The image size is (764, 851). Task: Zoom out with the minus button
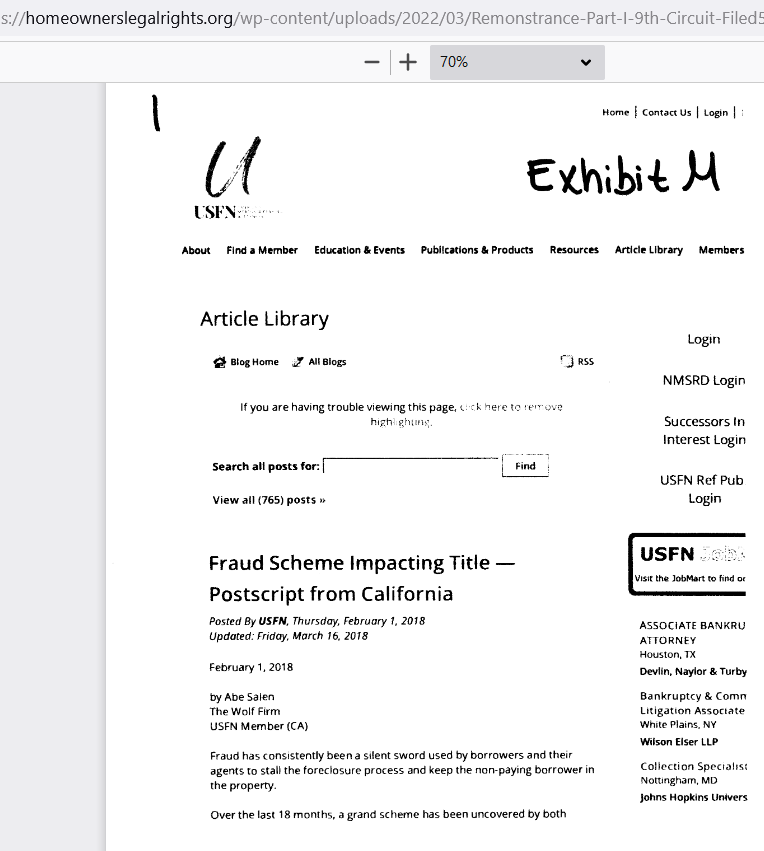[x=372, y=62]
